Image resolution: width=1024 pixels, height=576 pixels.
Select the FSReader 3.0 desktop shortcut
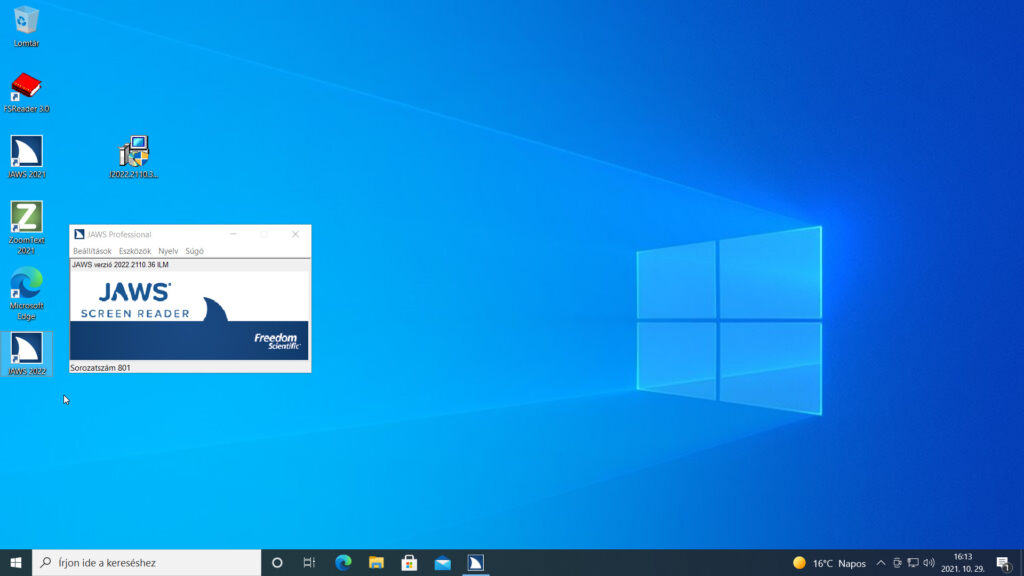[x=26, y=92]
